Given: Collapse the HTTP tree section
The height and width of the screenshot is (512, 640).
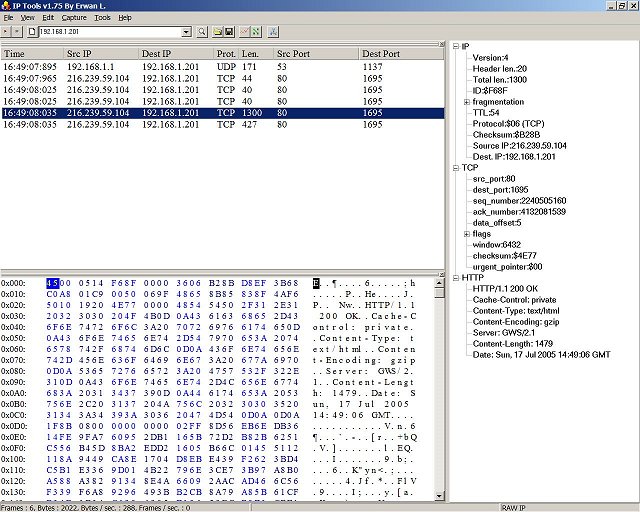Looking at the screenshot, I should tap(455, 277).
